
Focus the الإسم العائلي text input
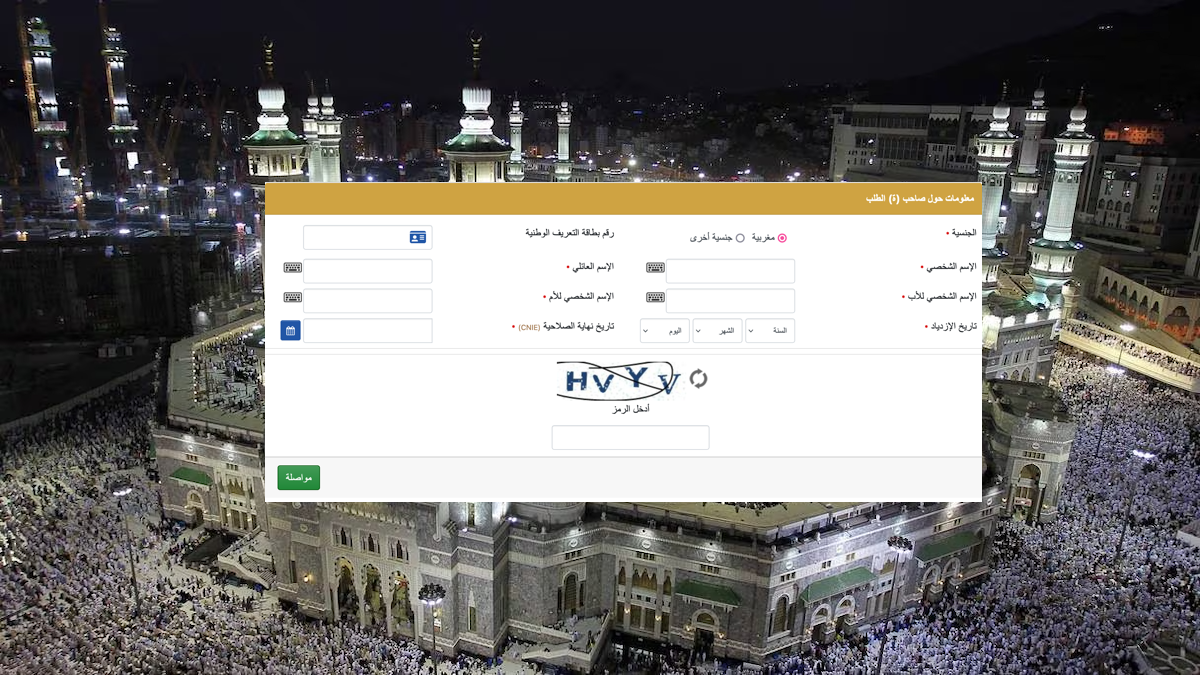click(x=368, y=271)
